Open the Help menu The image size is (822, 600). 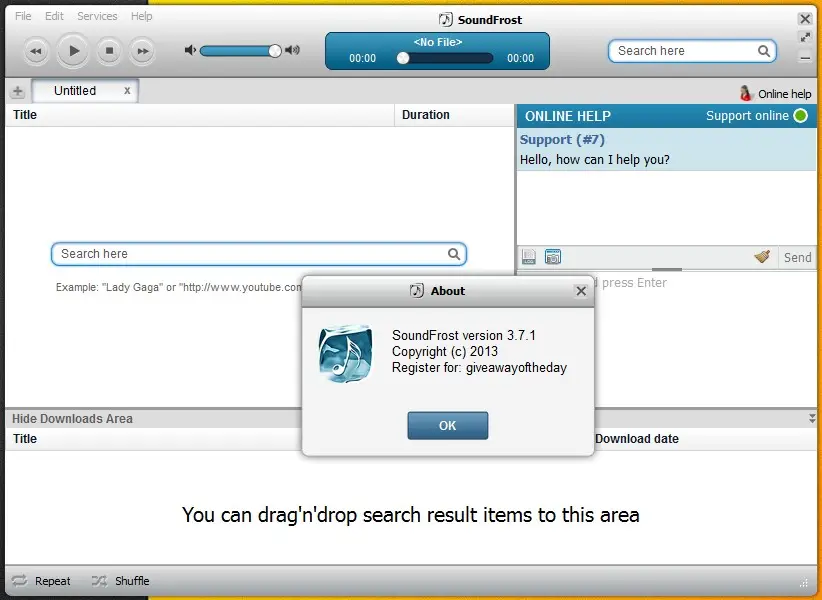point(142,16)
